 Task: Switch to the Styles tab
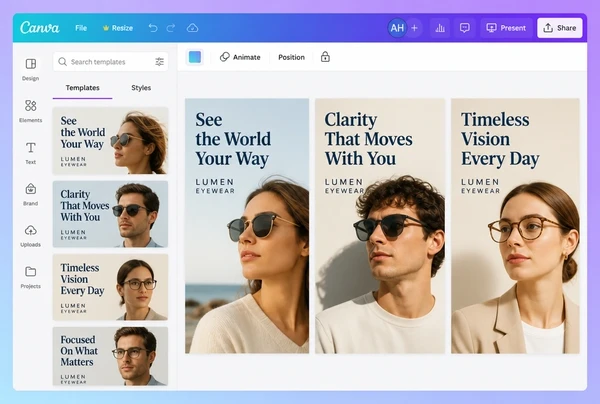click(x=141, y=88)
